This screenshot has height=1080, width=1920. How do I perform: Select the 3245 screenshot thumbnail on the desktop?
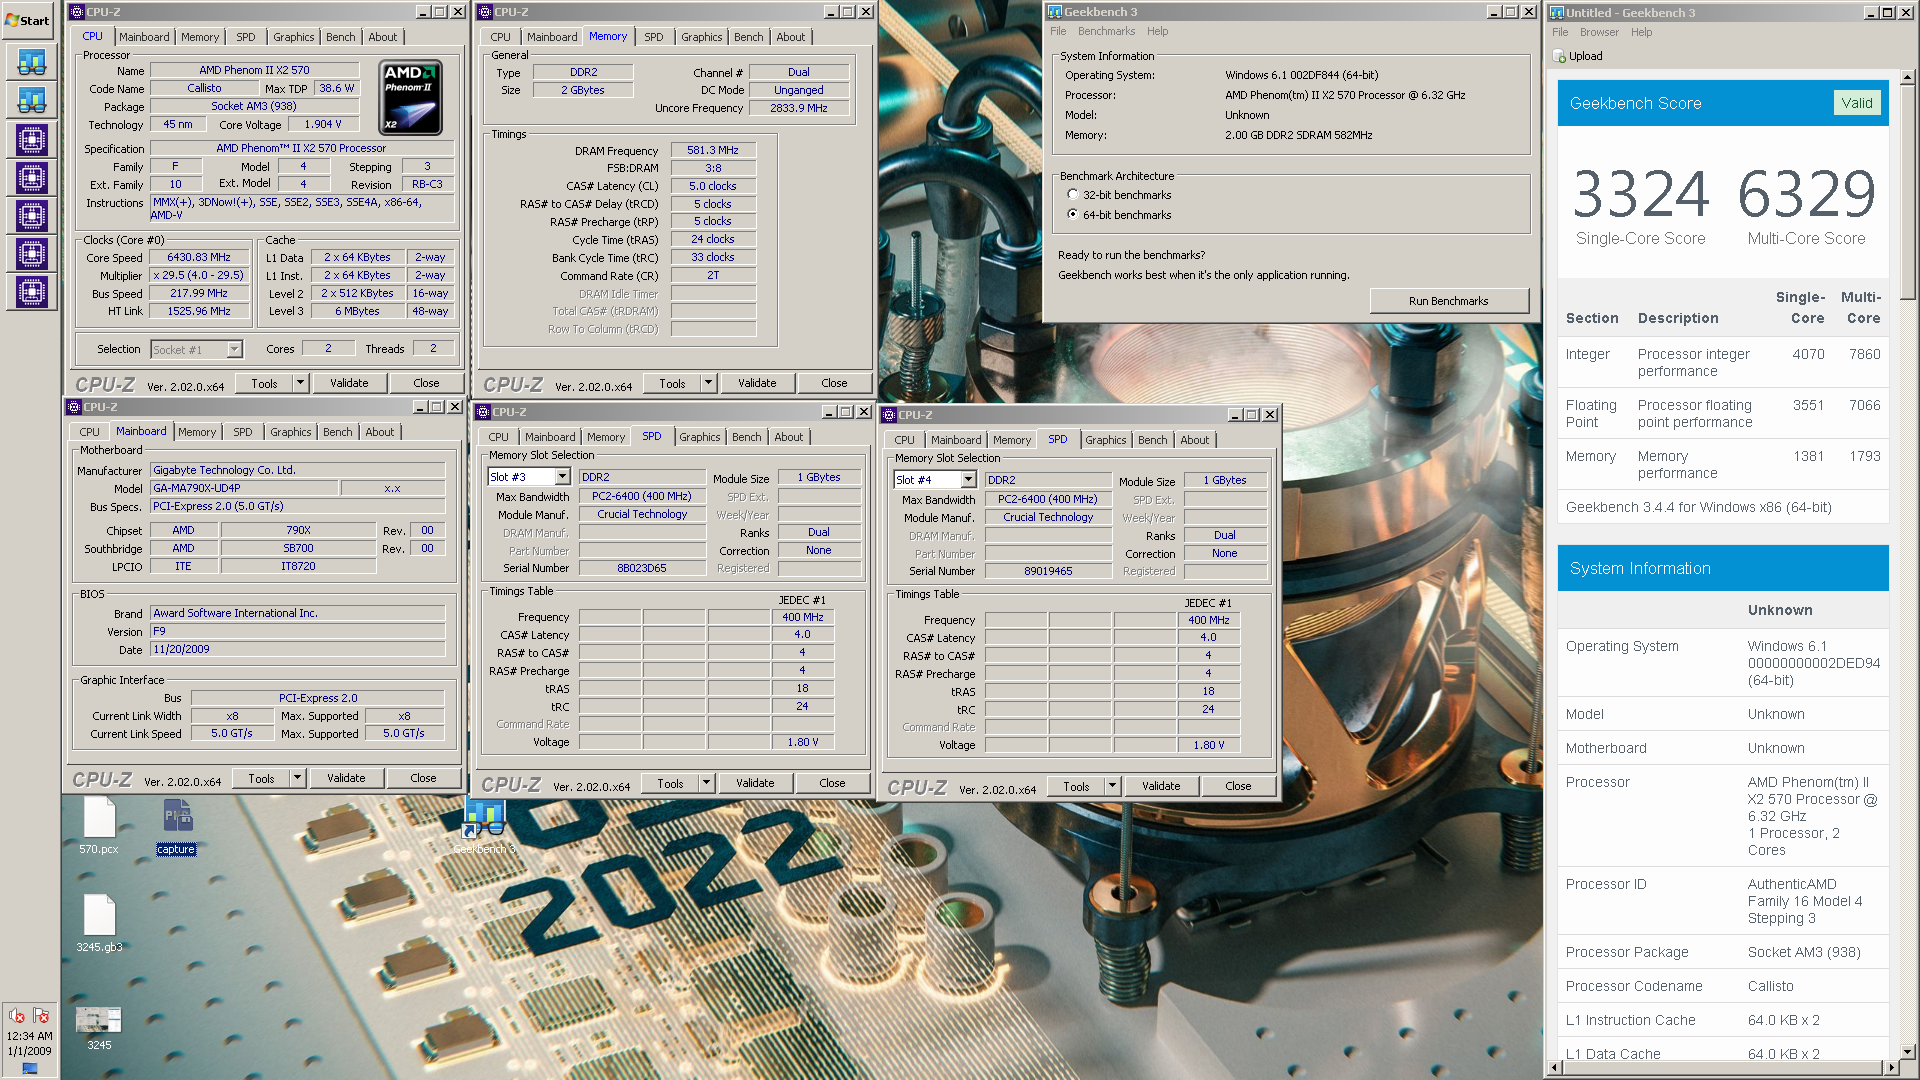99,1028
